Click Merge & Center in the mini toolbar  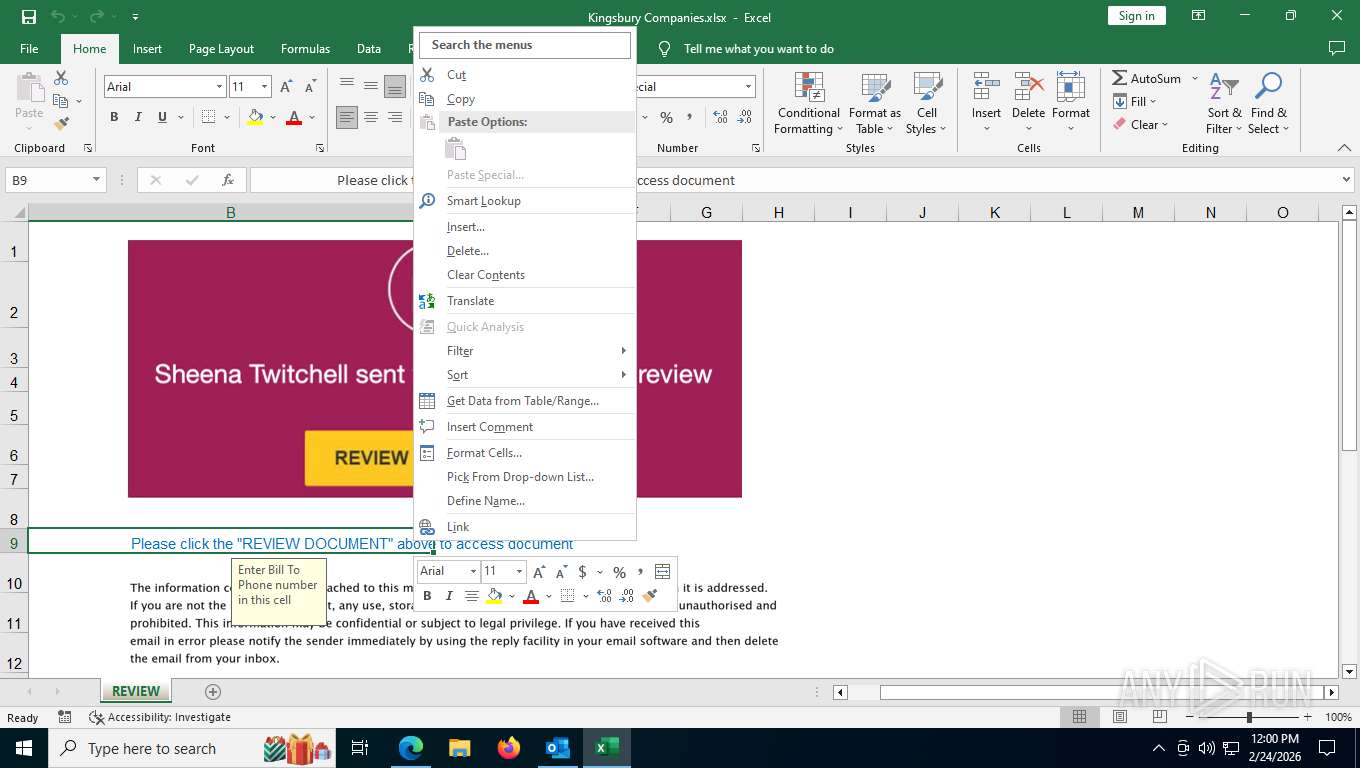662,572
